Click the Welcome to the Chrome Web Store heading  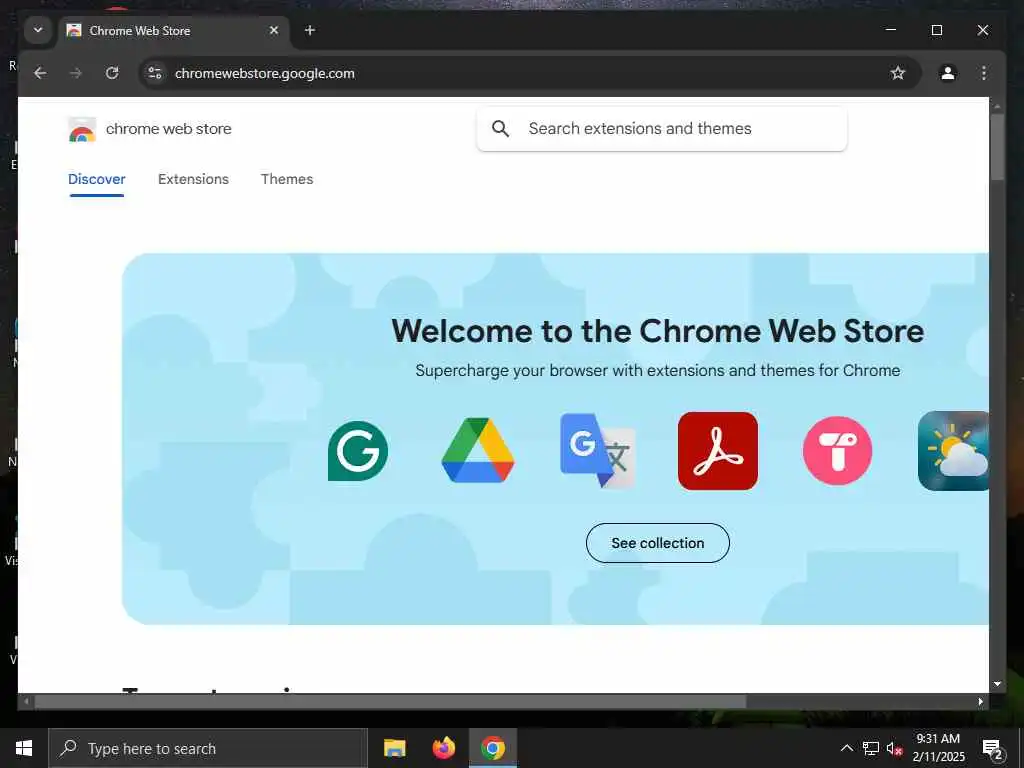click(658, 330)
